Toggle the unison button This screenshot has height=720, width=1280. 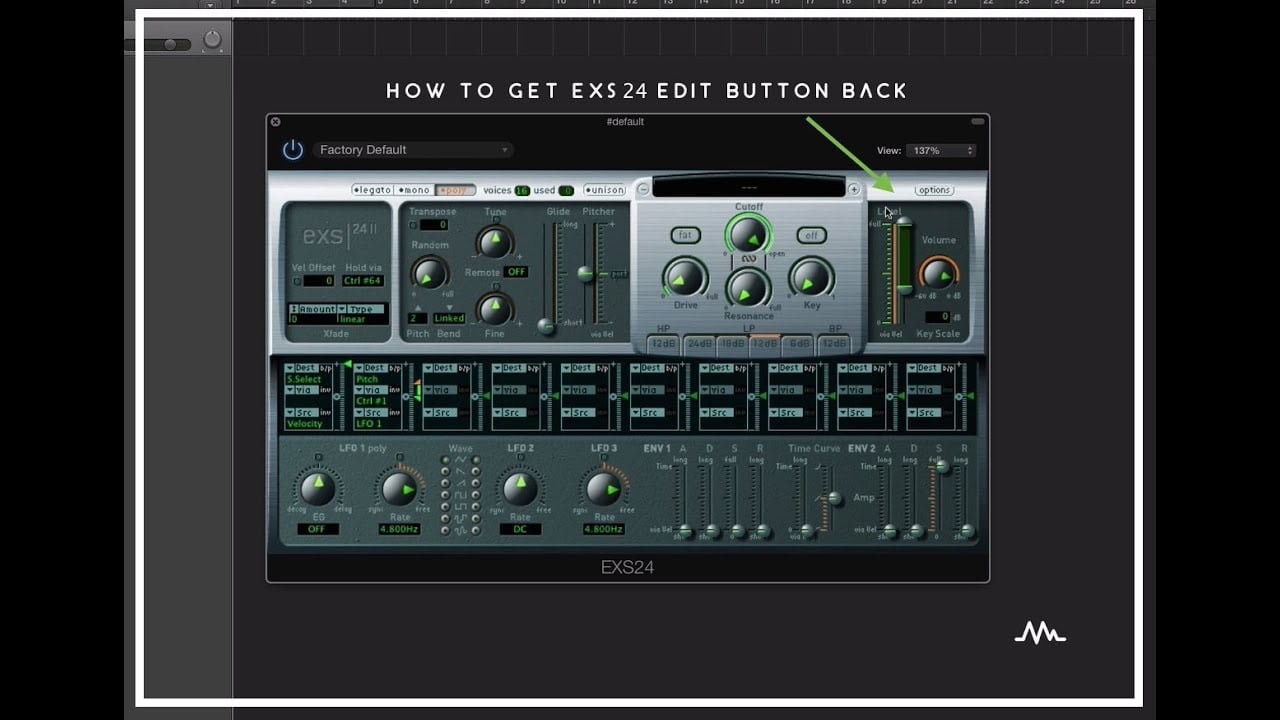pyautogui.click(x=604, y=190)
